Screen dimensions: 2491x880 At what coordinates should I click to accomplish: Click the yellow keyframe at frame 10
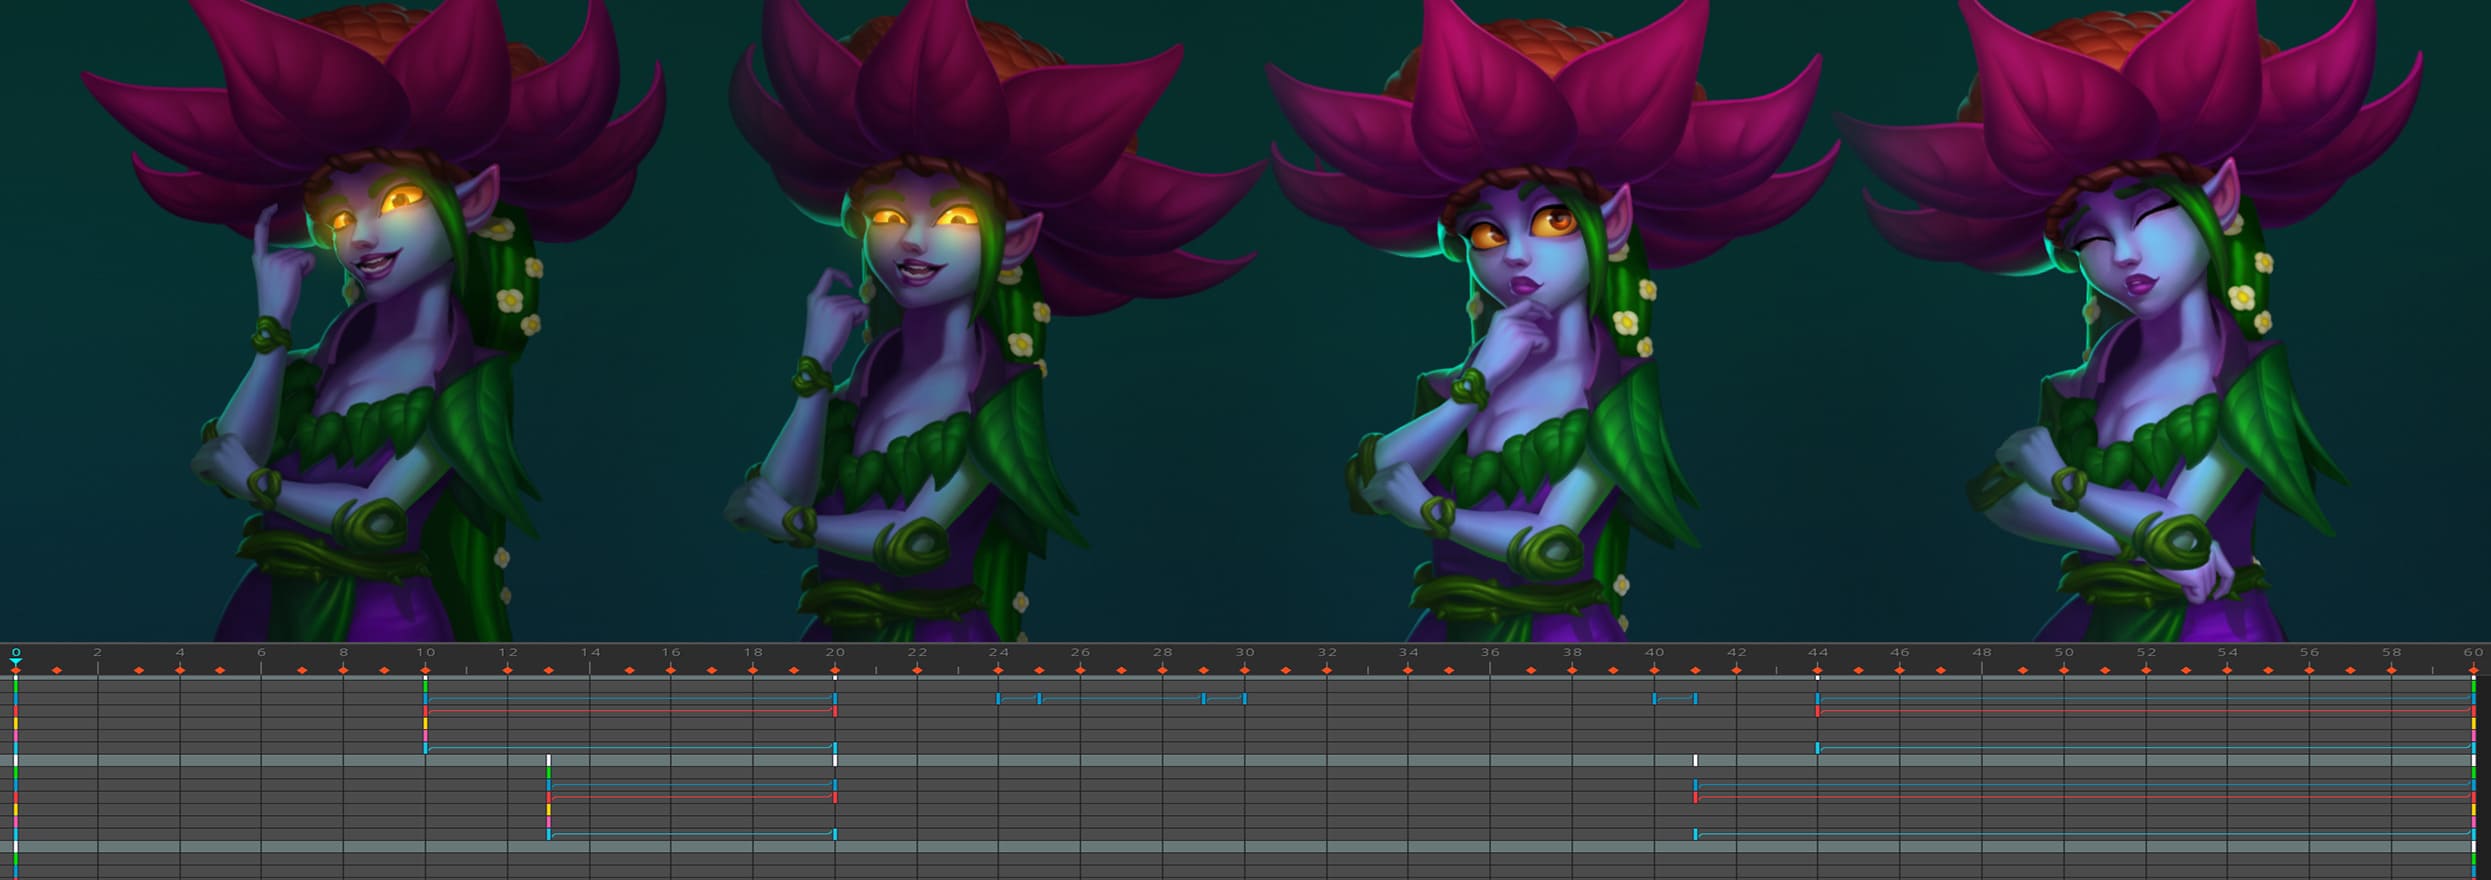tap(426, 723)
